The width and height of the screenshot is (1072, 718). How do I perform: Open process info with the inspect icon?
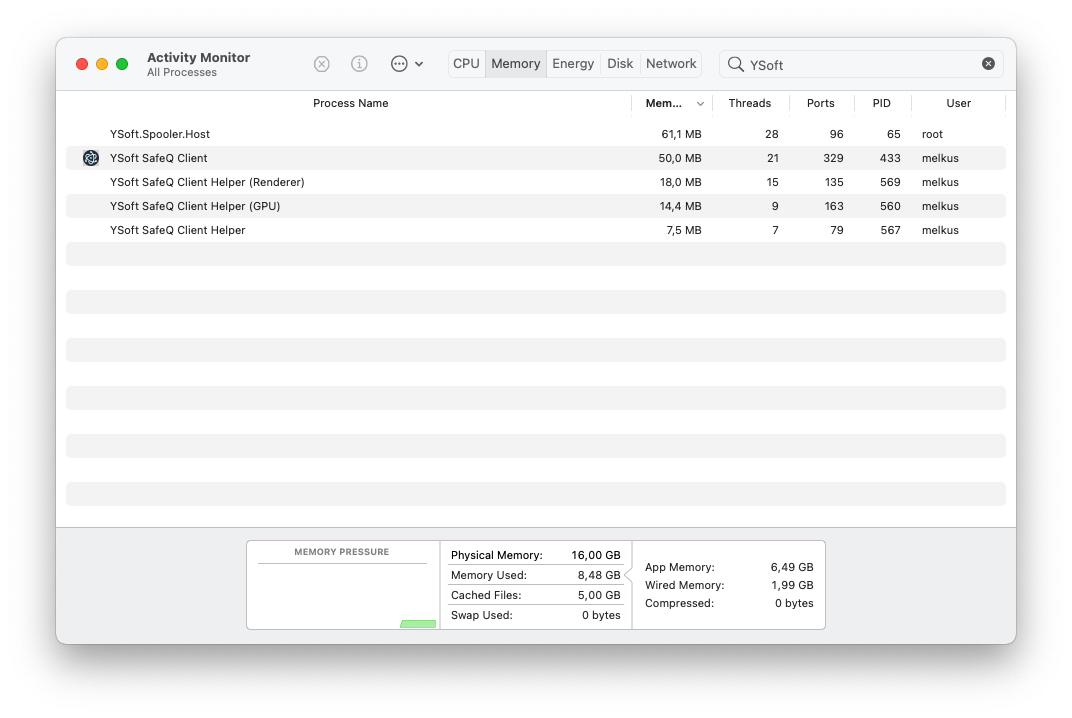(x=359, y=64)
